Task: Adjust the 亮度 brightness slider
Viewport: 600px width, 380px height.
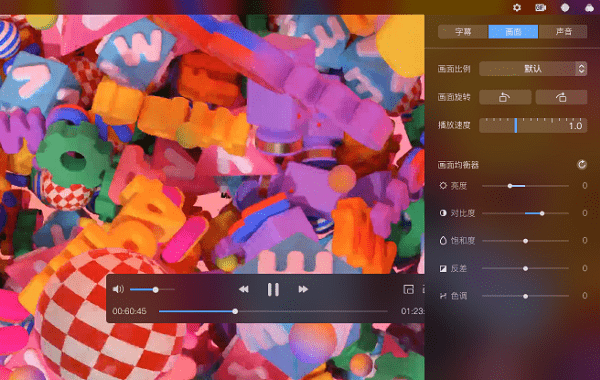Action: click(525, 186)
